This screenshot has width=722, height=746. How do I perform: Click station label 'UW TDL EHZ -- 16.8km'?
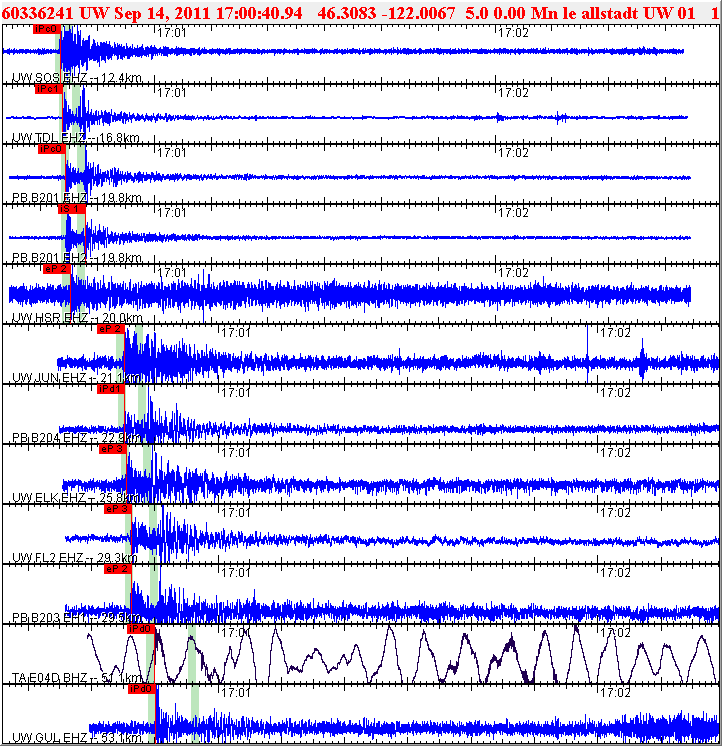coord(76,137)
